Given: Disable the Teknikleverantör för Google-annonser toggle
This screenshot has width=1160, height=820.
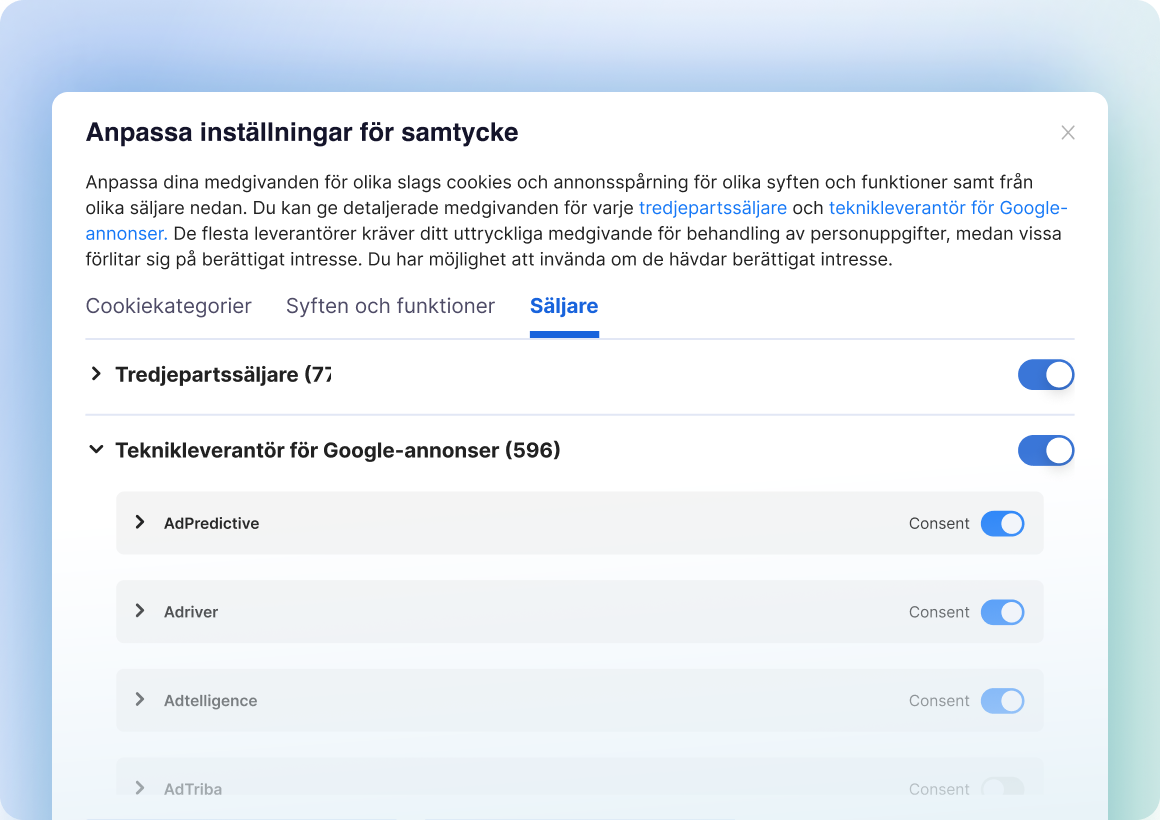Looking at the screenshot, I should pos(1045,451).
